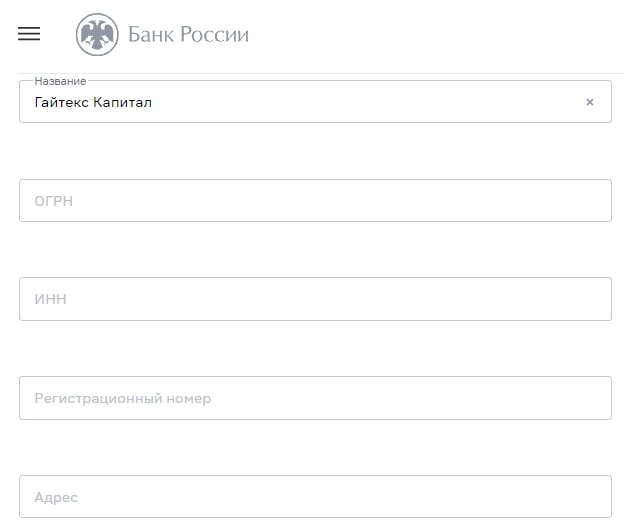Open the hamburger navigation menu
Viewport: 624px width, 531px height.
tap(29, 34)
